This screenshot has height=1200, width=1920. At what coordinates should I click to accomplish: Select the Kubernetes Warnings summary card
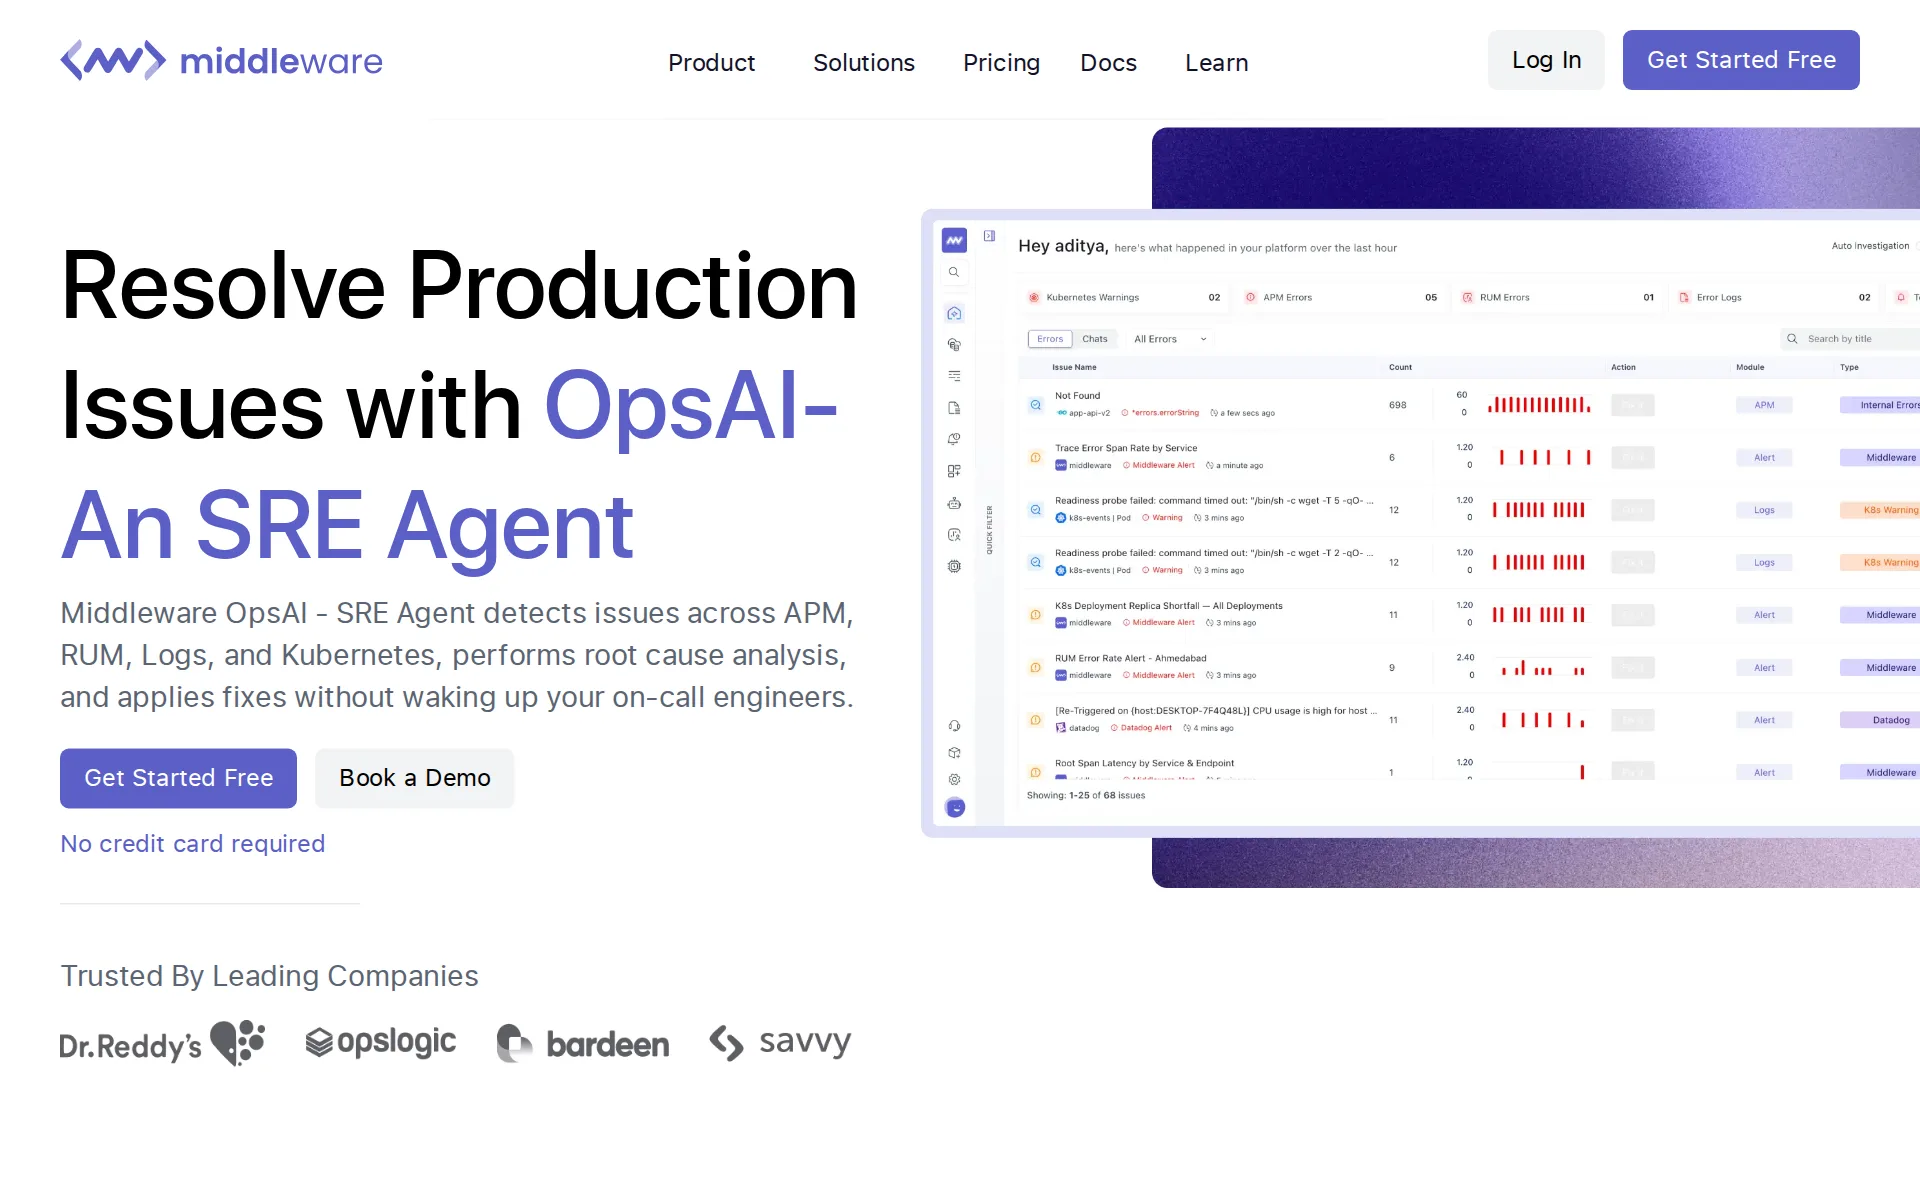pos(1125,297)
